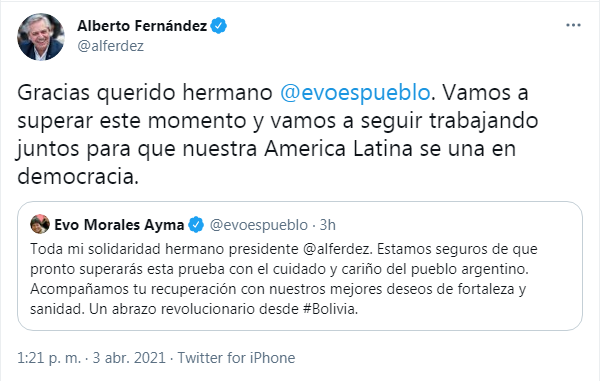Click the word 'democracia.' in the tweet
Screen dimensions: 603x381
[78, 176]
